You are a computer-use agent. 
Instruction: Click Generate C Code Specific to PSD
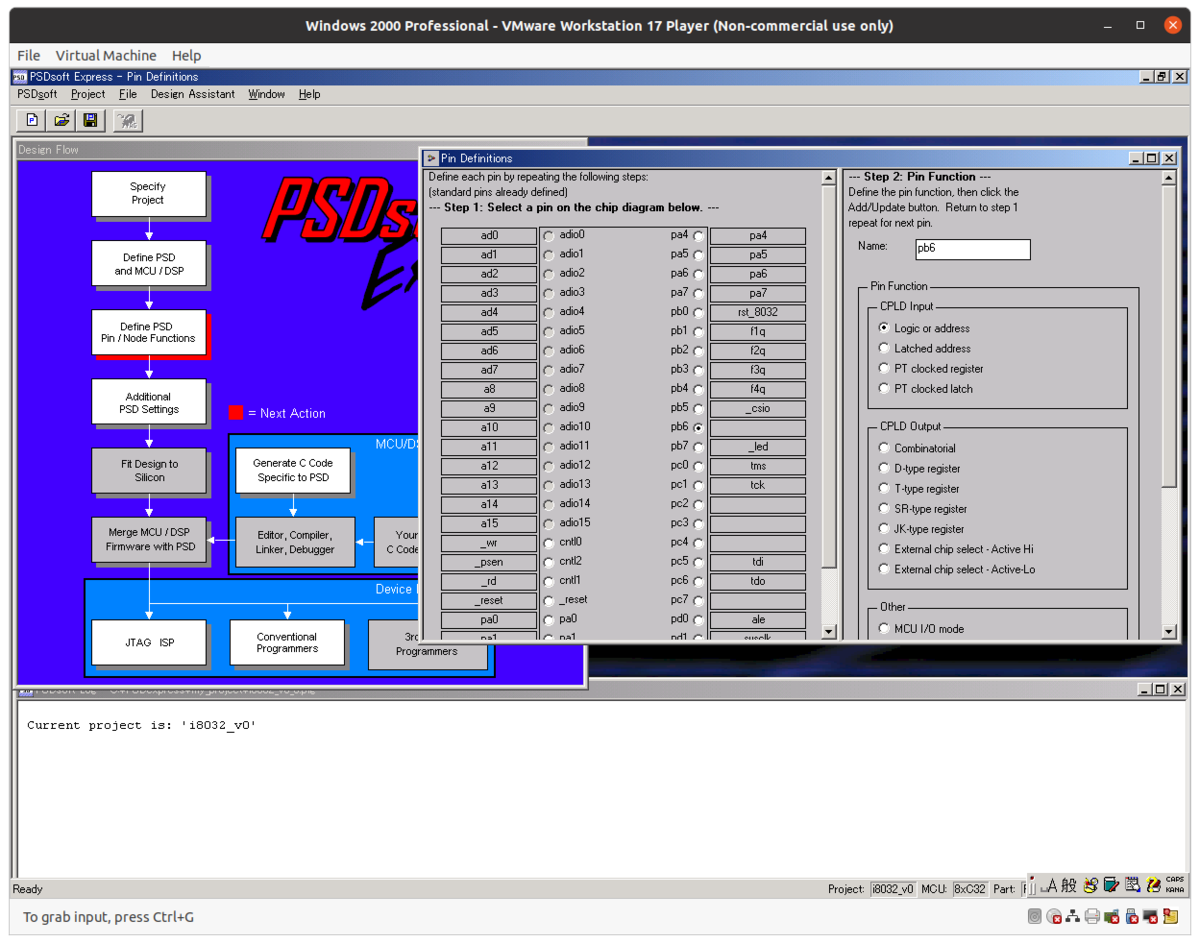click(x=293, y=471)
